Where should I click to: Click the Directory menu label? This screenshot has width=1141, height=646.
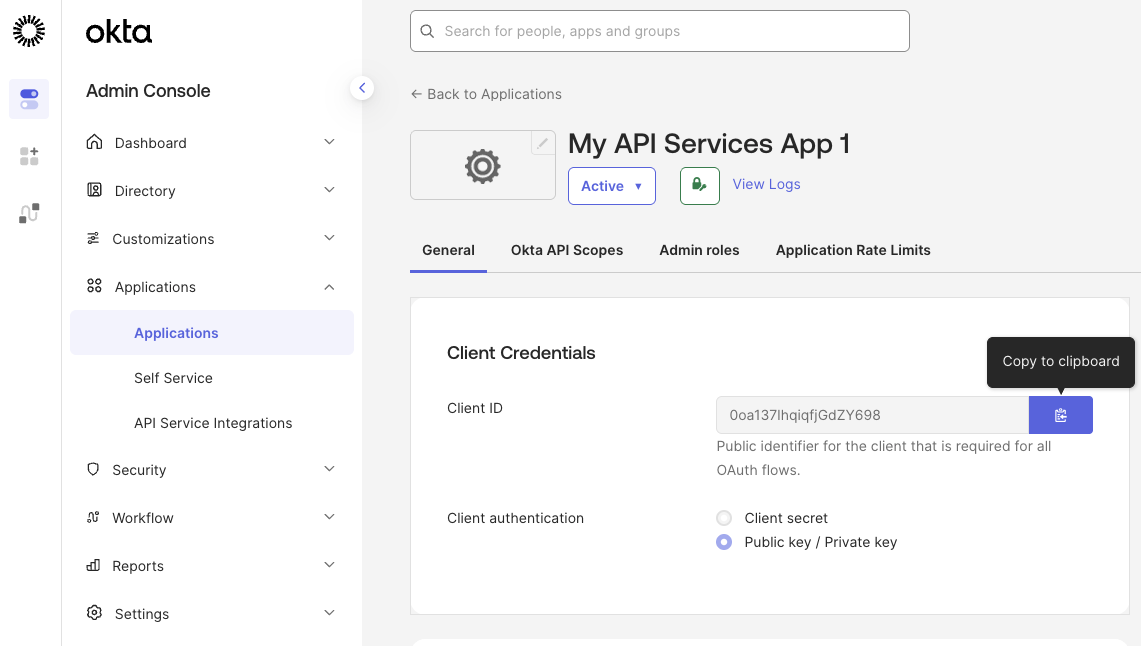tap(145, 191)
